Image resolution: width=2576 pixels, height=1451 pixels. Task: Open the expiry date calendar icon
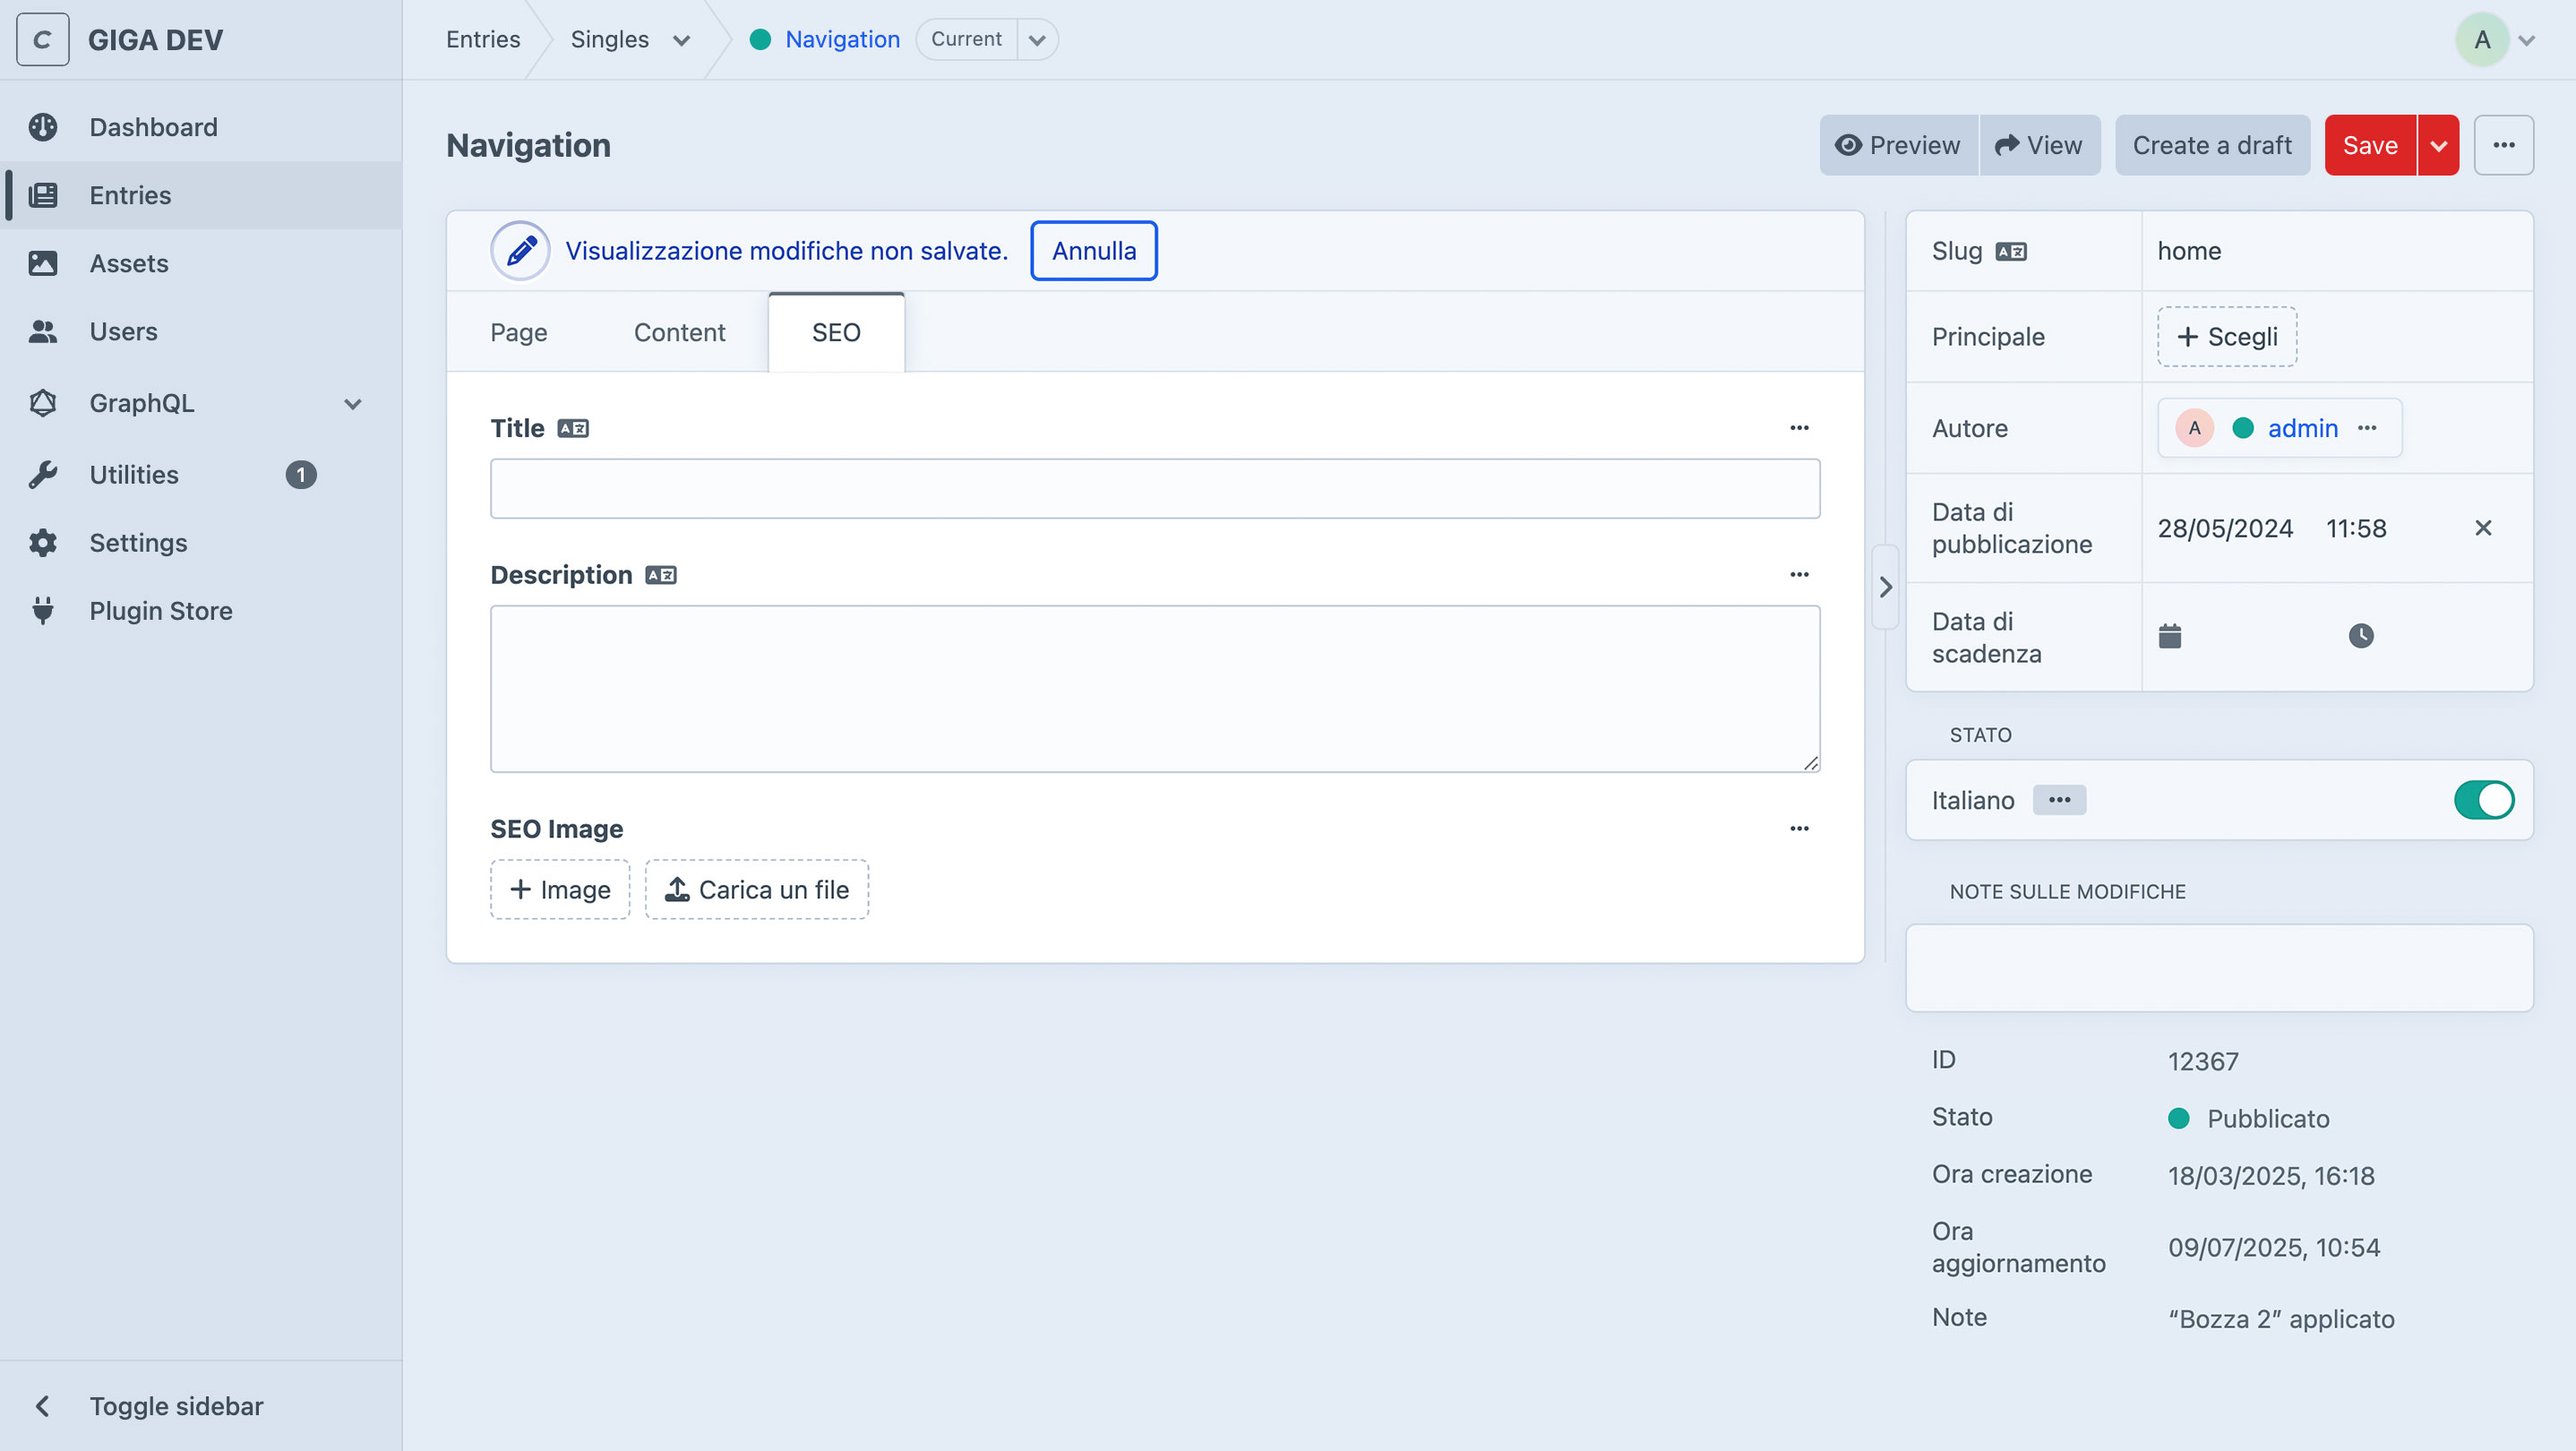(2169, 636)
